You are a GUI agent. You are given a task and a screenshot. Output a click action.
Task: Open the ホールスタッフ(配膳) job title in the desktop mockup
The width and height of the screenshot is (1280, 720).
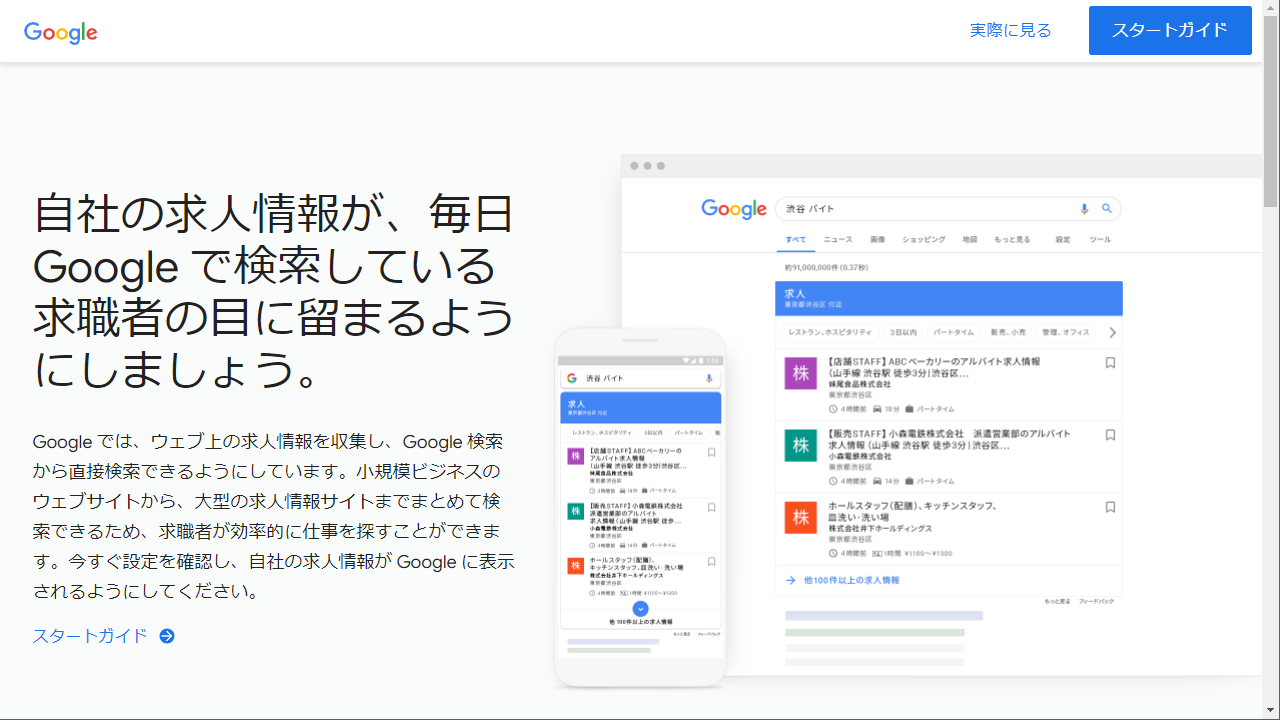point(912,512)
